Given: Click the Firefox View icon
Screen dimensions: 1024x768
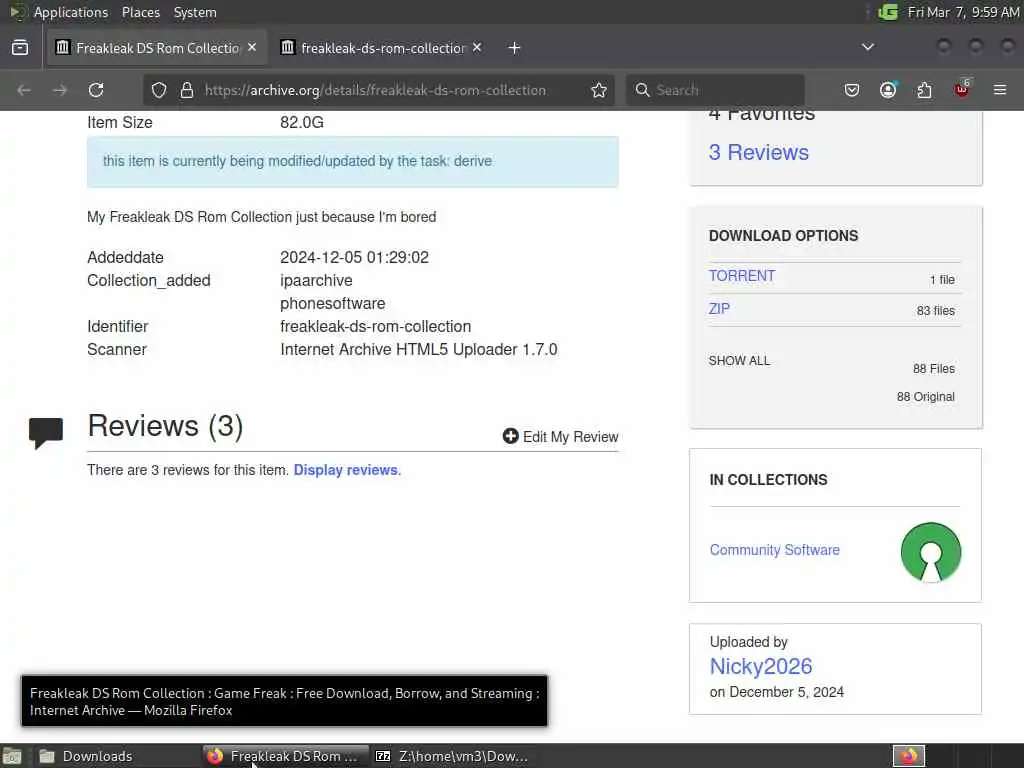Looking at the screenshot, I should click(20, 48).
